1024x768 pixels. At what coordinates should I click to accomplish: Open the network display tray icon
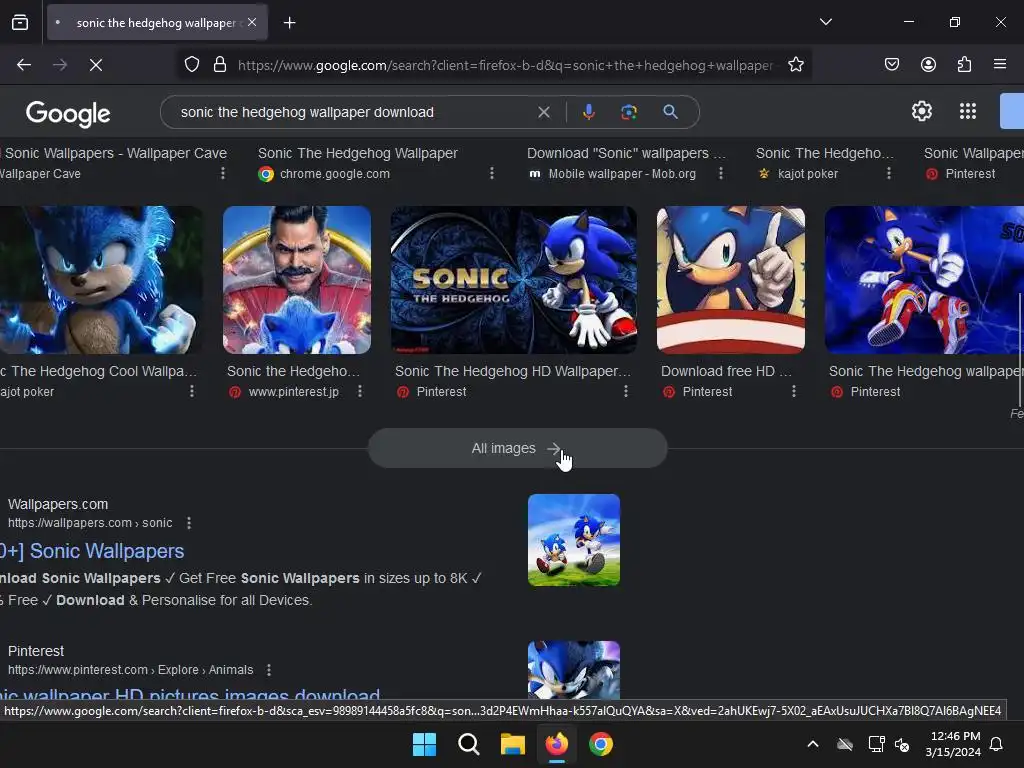(876, 744)
